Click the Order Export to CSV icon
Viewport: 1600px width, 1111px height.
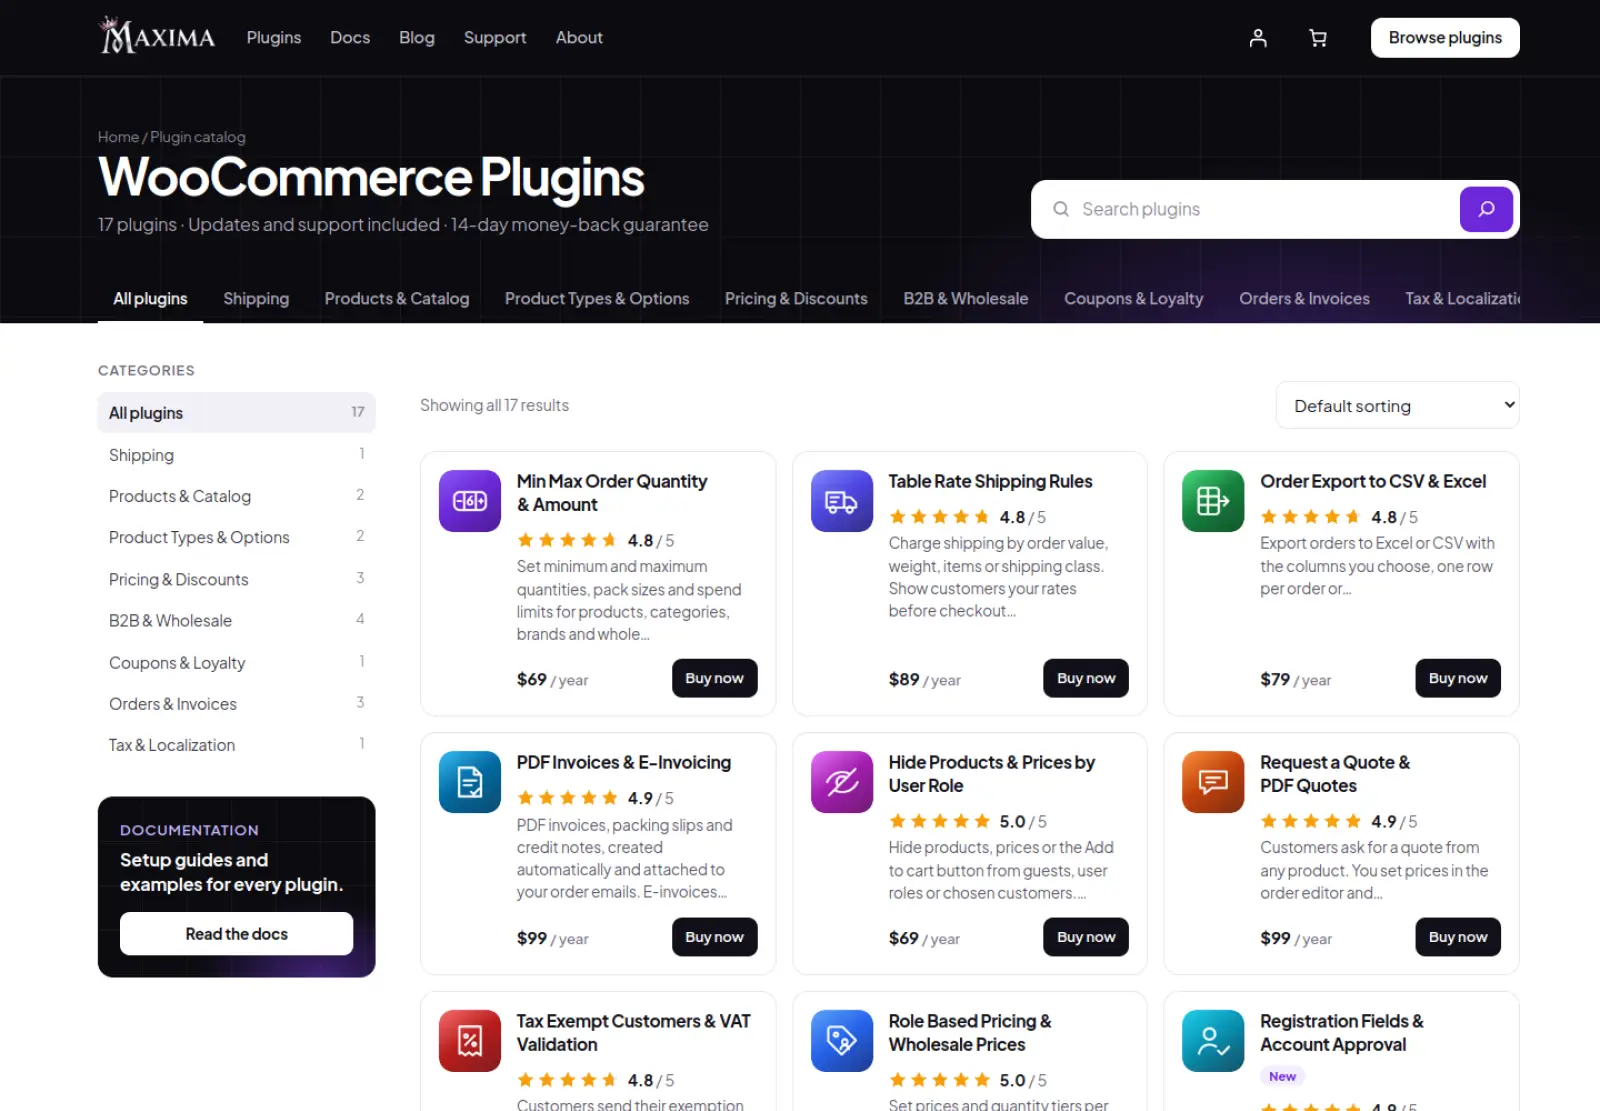click(x=1213, y=501)
